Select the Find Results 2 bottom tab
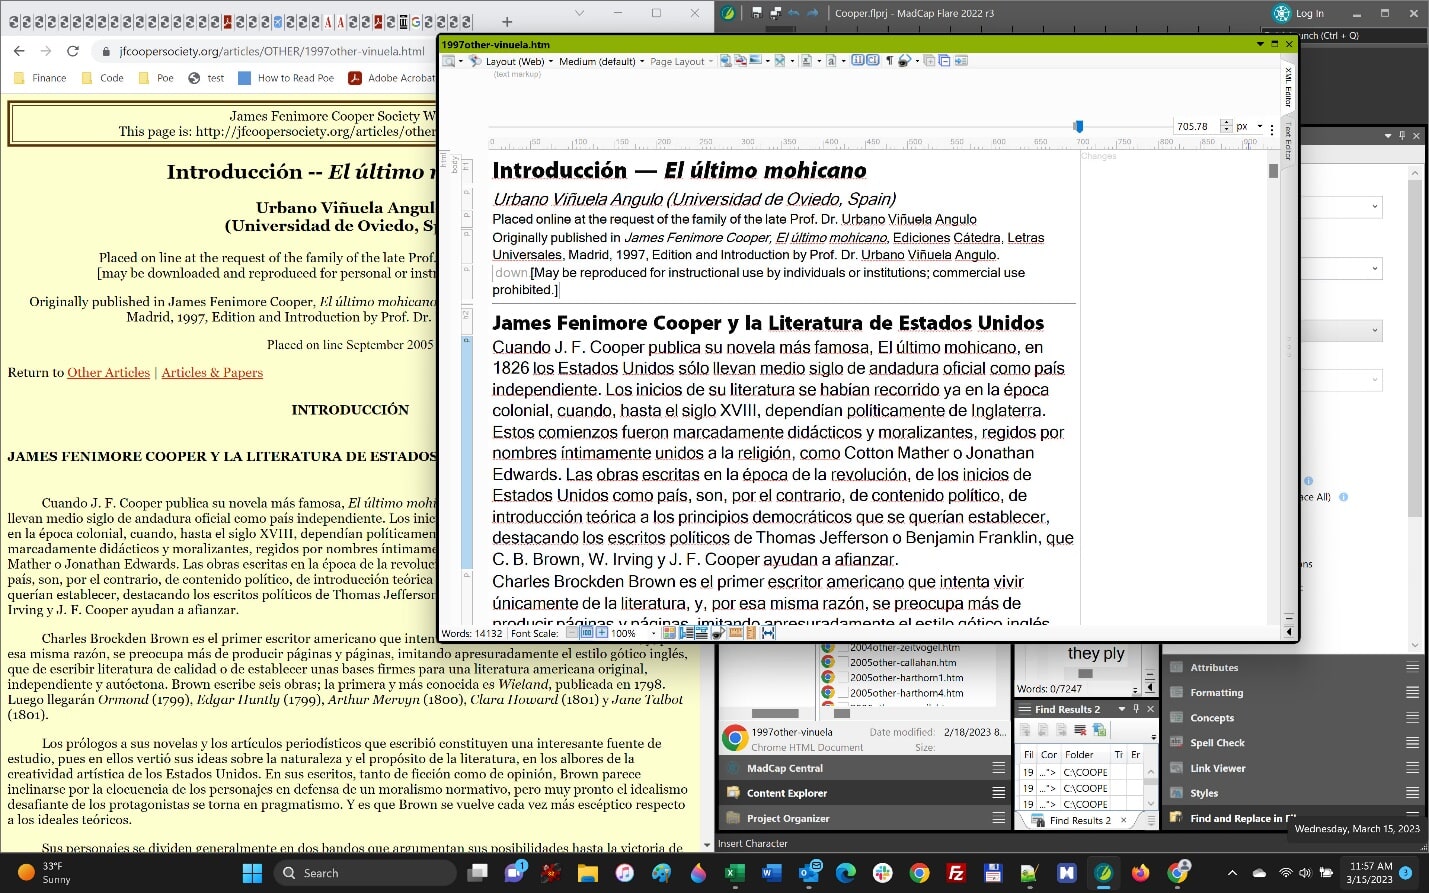This screenshot has height=893, width=1429. pos(1079,820)
